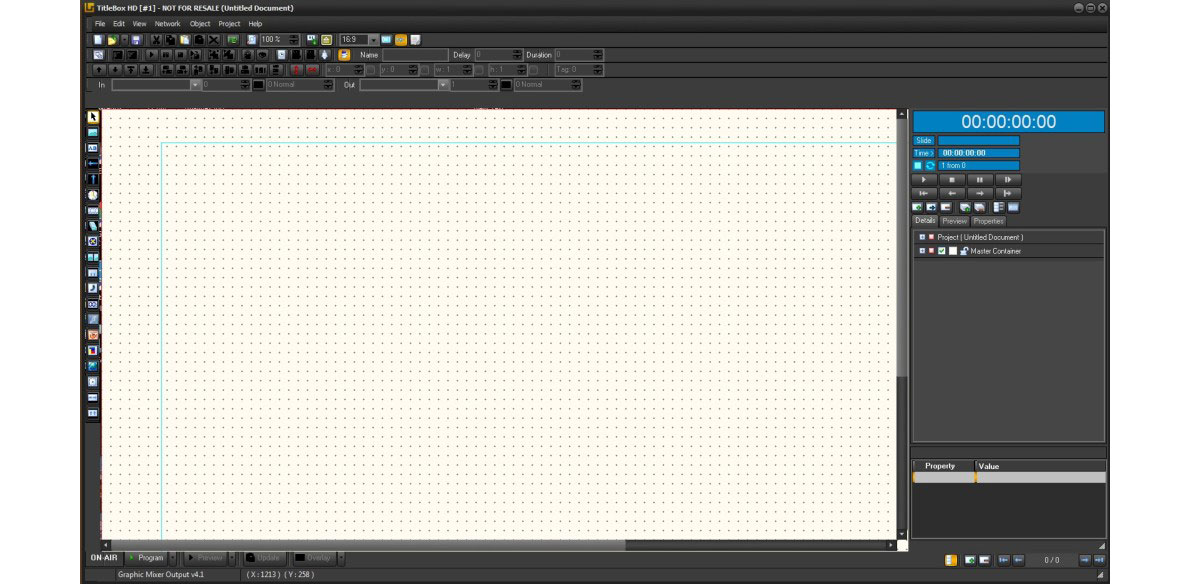
Task: Click the Cut scissors icon
Action: tap(156, 39)
